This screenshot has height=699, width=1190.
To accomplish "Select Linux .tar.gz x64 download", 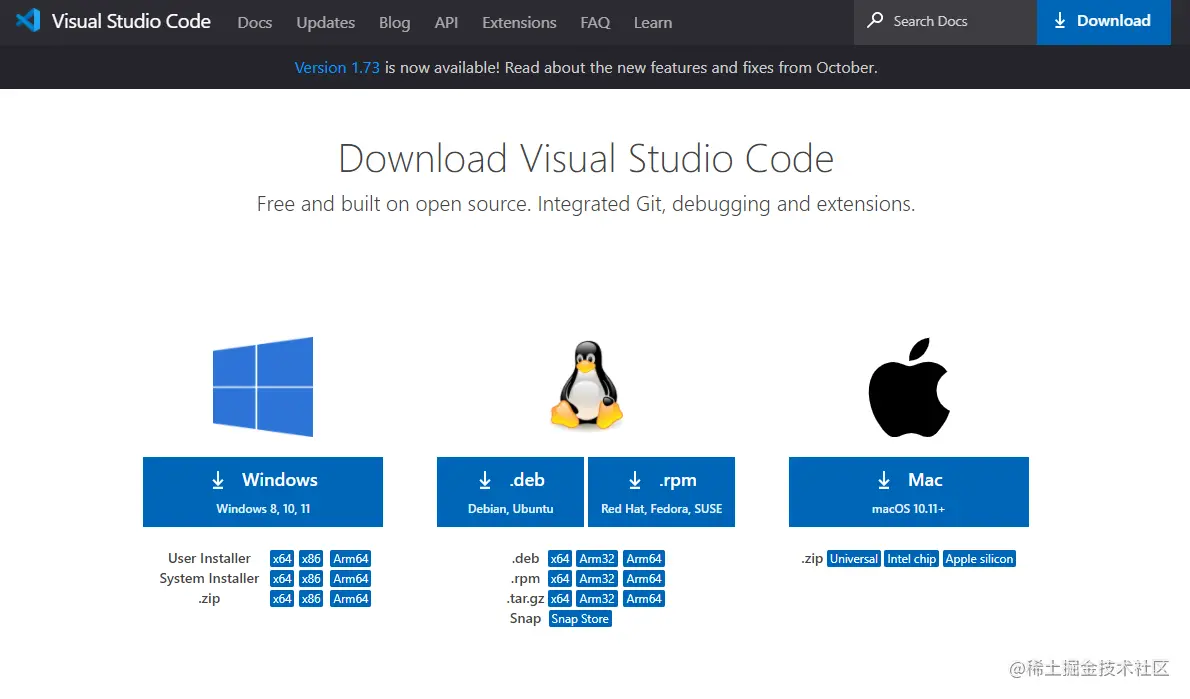I will pyautogui.click(x=560, y=599).
